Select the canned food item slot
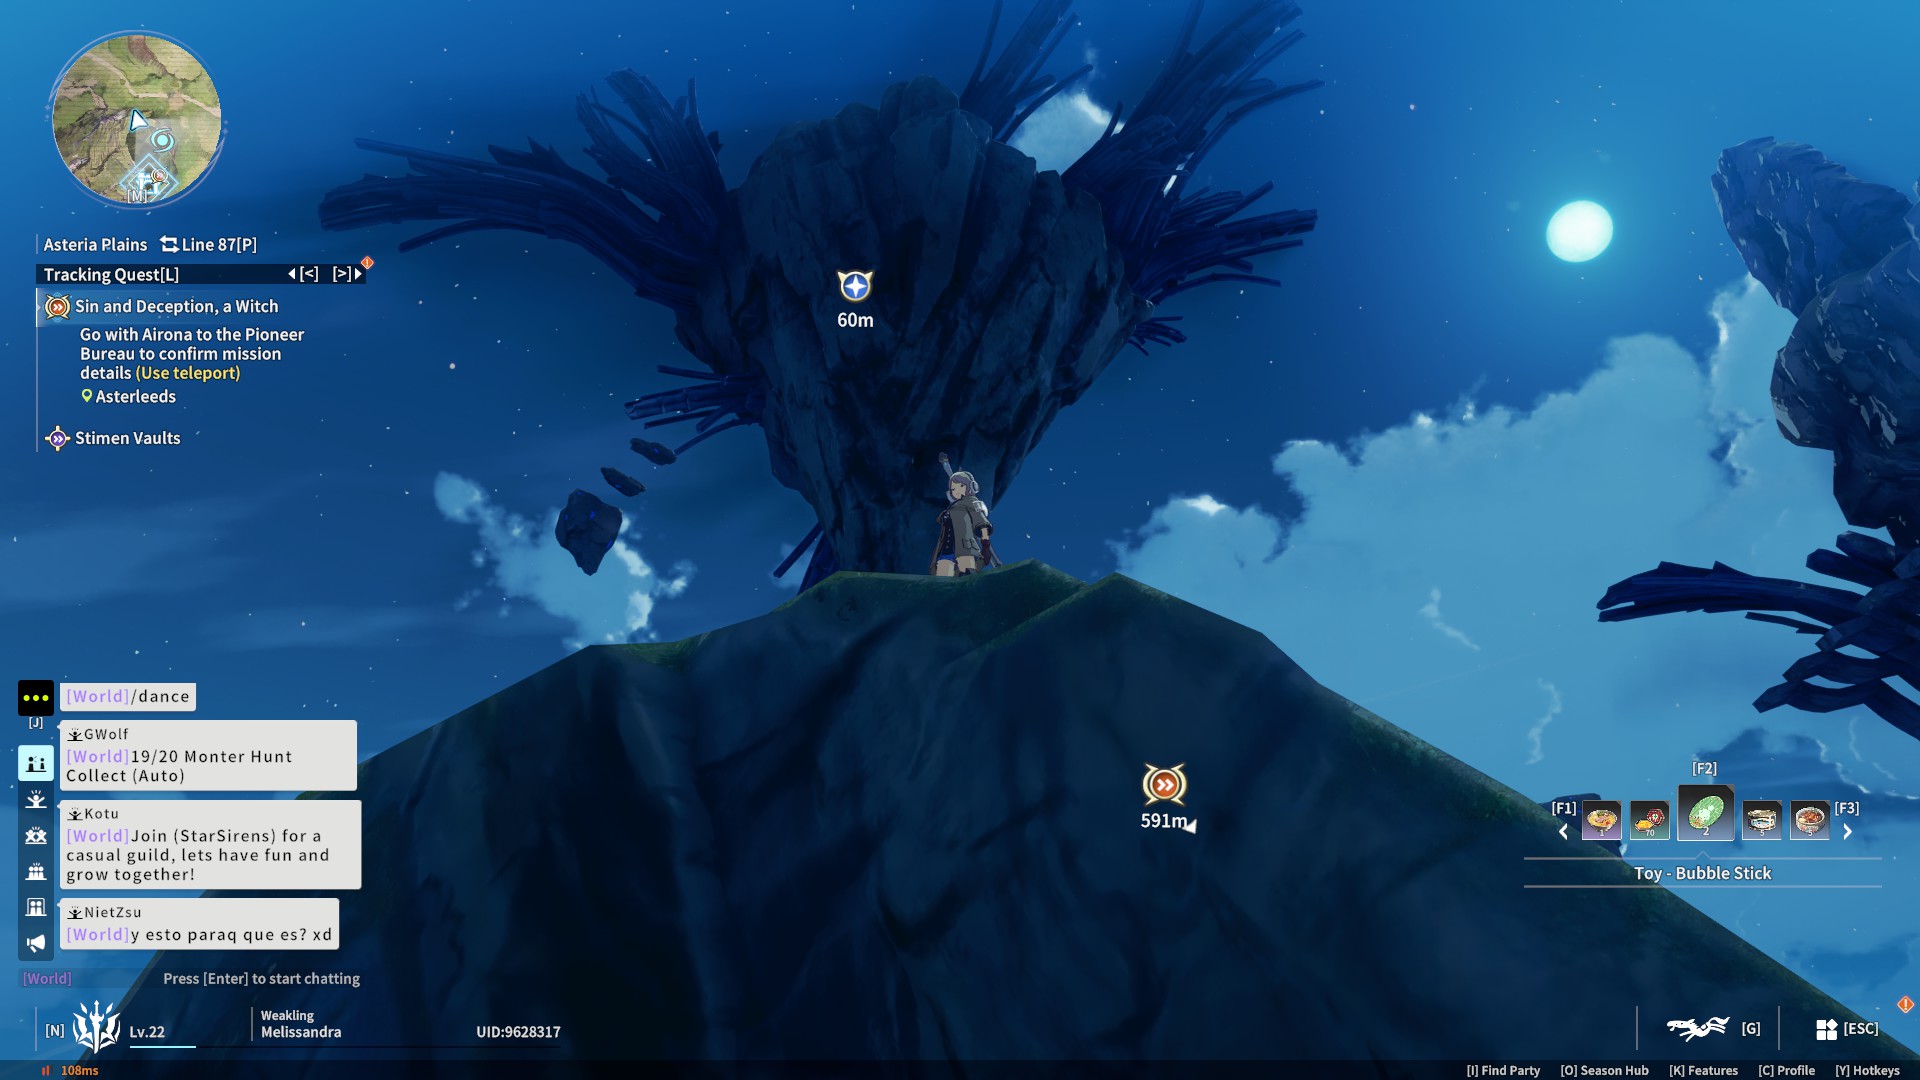Screen dimensions: 1920x1080 tap(1761, 821)
